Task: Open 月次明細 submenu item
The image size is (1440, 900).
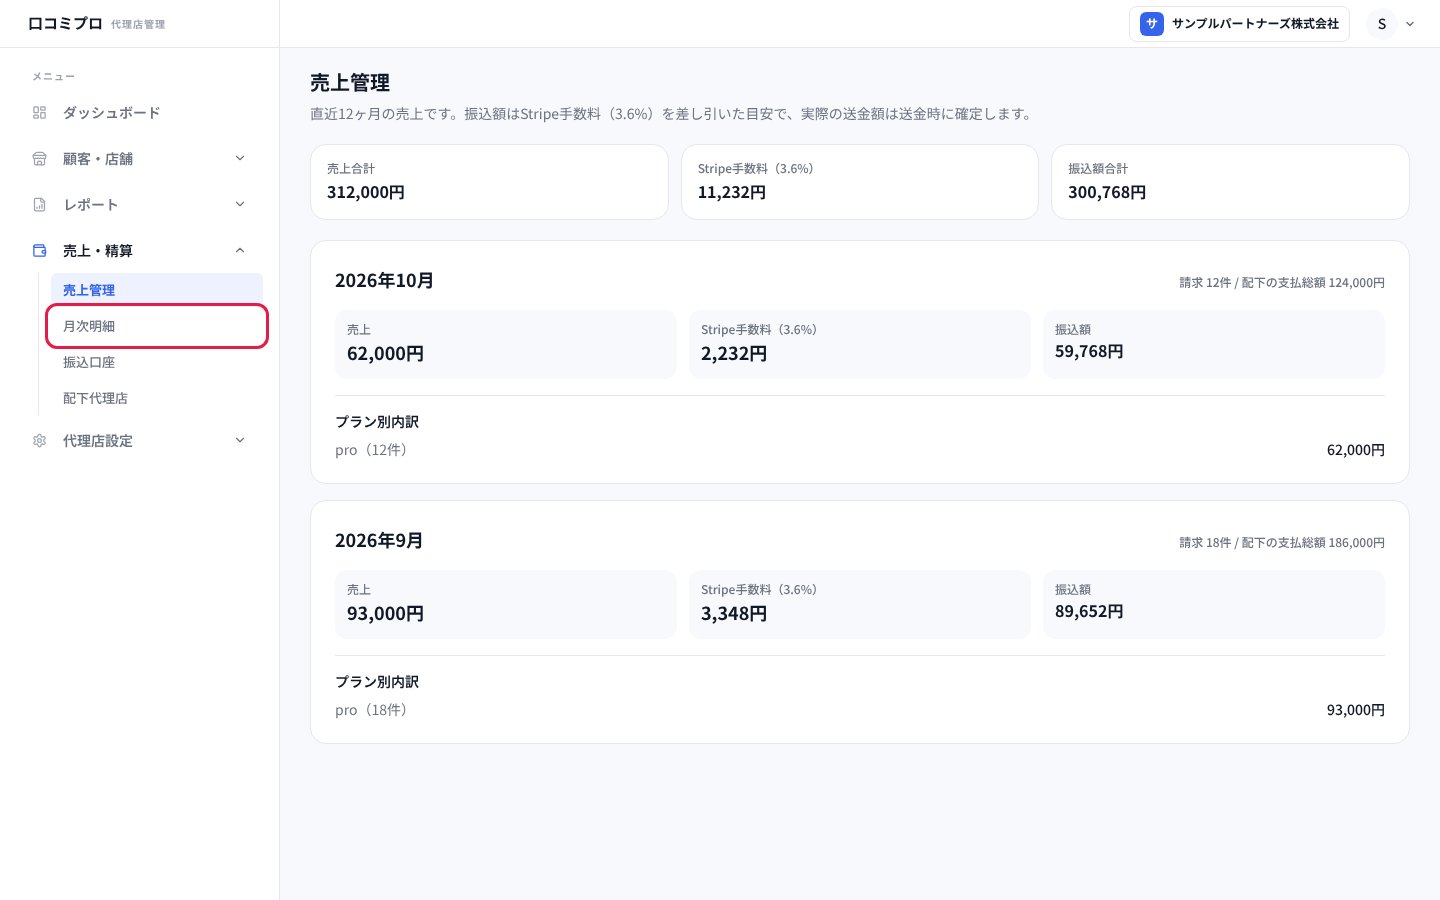Action: (157, 326)
